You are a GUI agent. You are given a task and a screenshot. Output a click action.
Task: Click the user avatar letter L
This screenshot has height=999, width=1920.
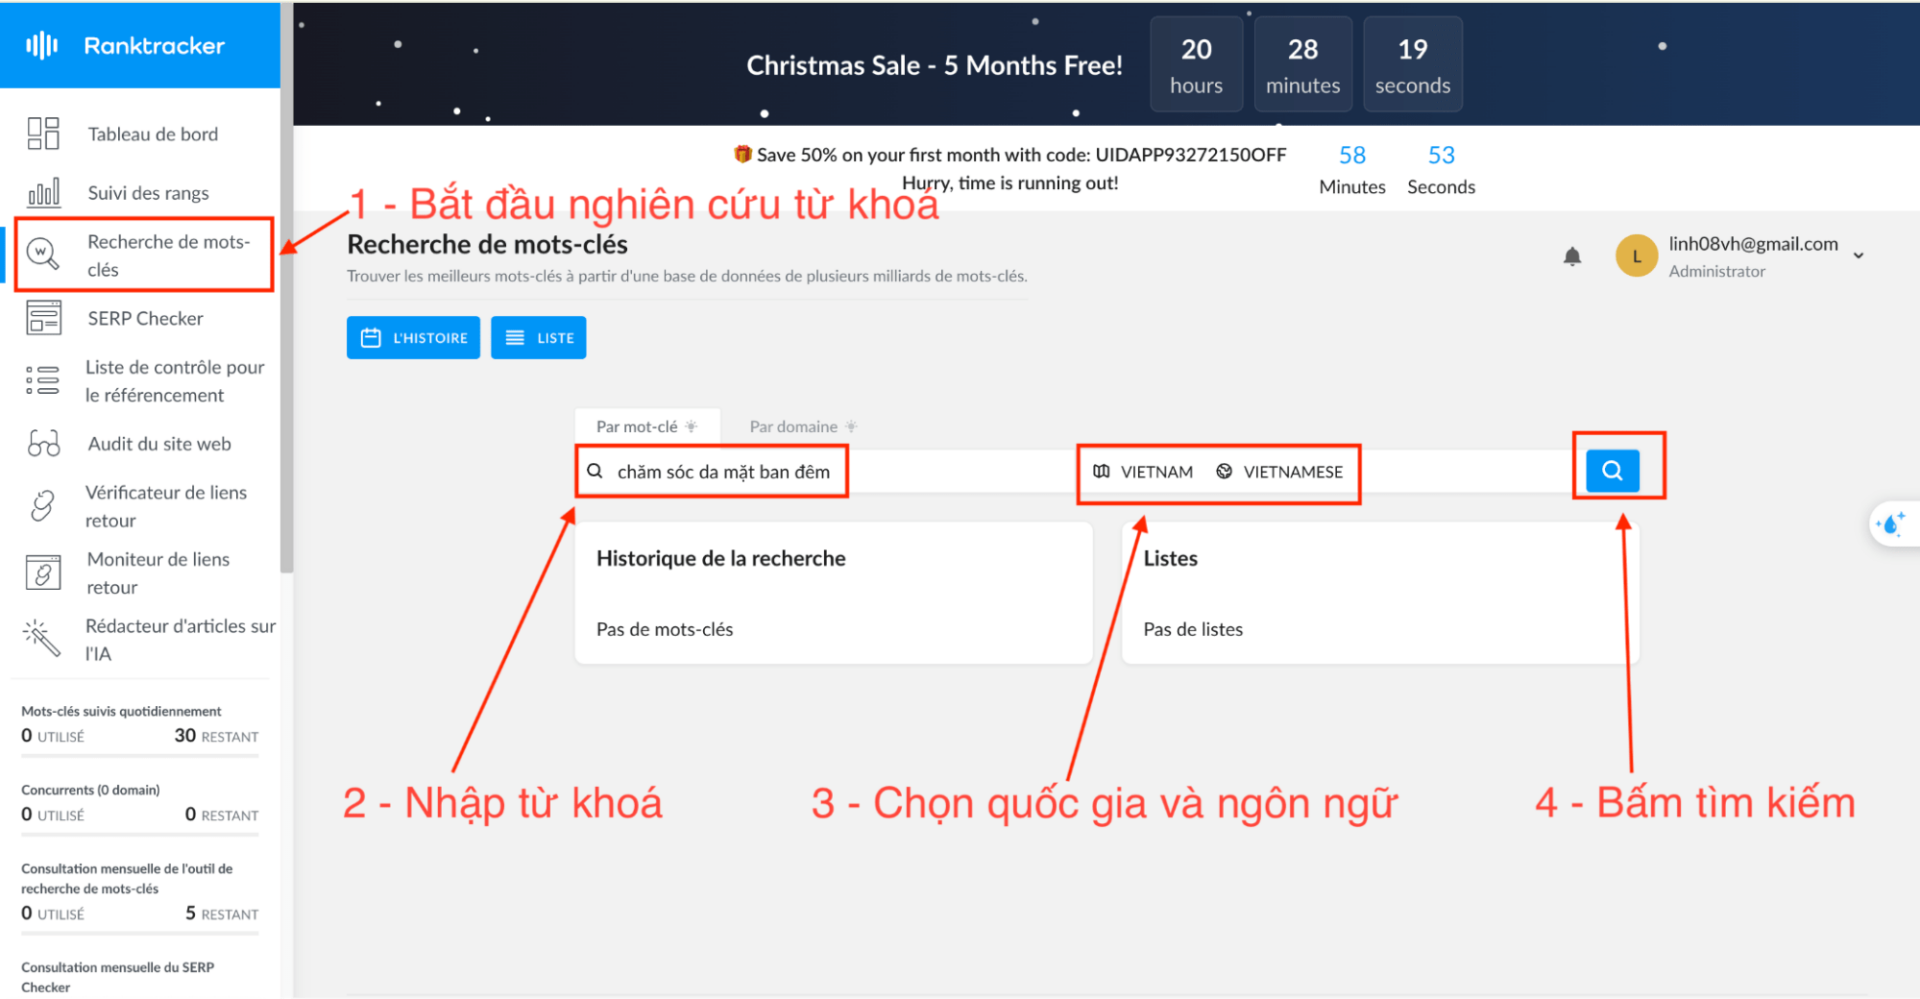1637,256
